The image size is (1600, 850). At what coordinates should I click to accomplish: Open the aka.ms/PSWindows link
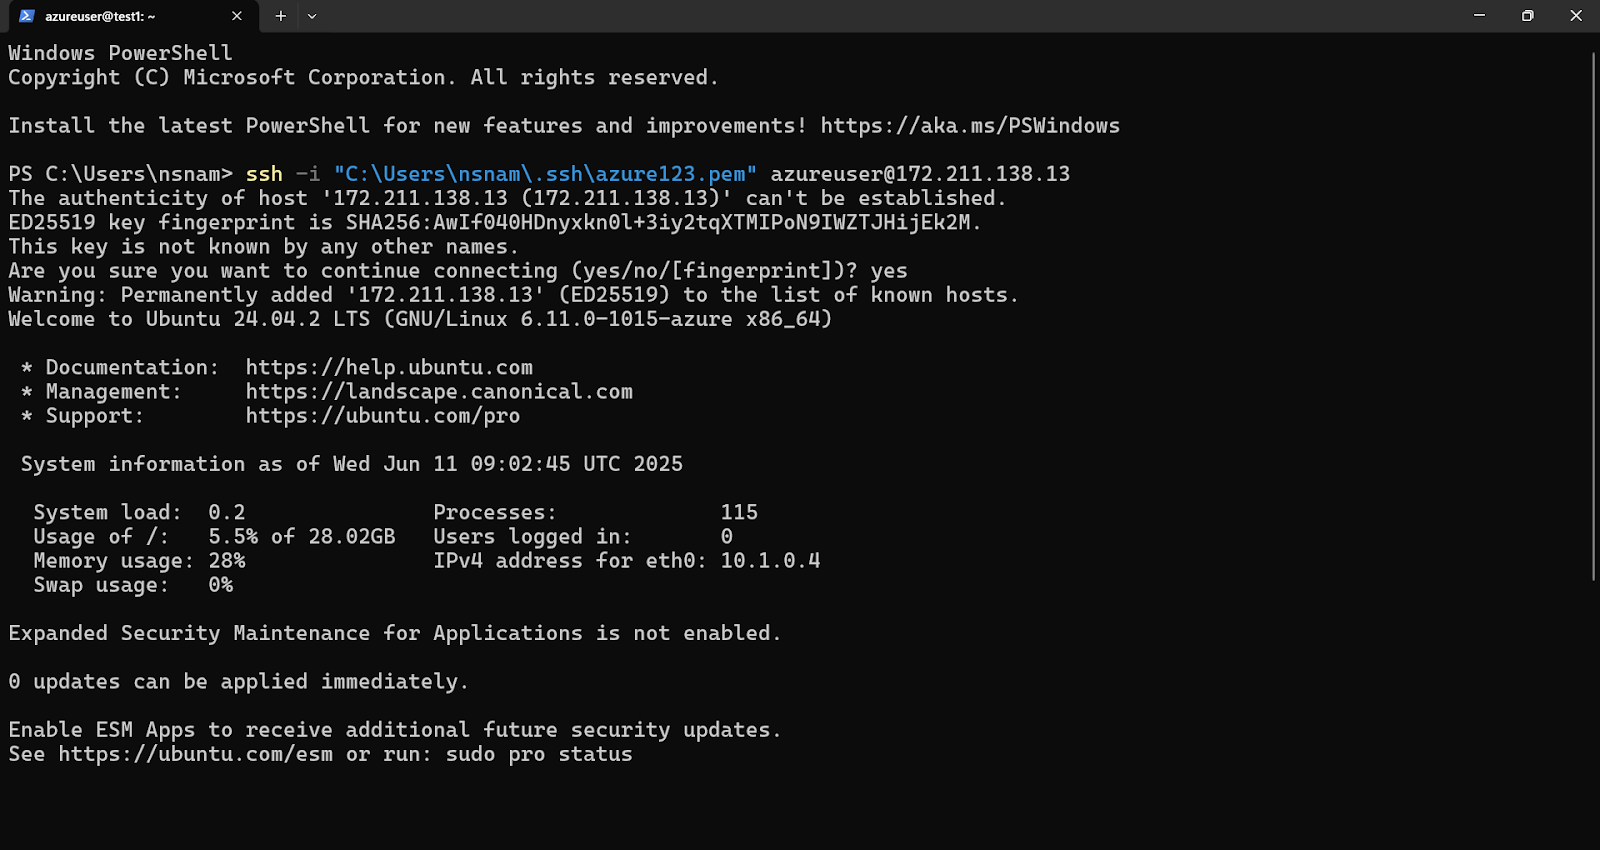(969, 126)
